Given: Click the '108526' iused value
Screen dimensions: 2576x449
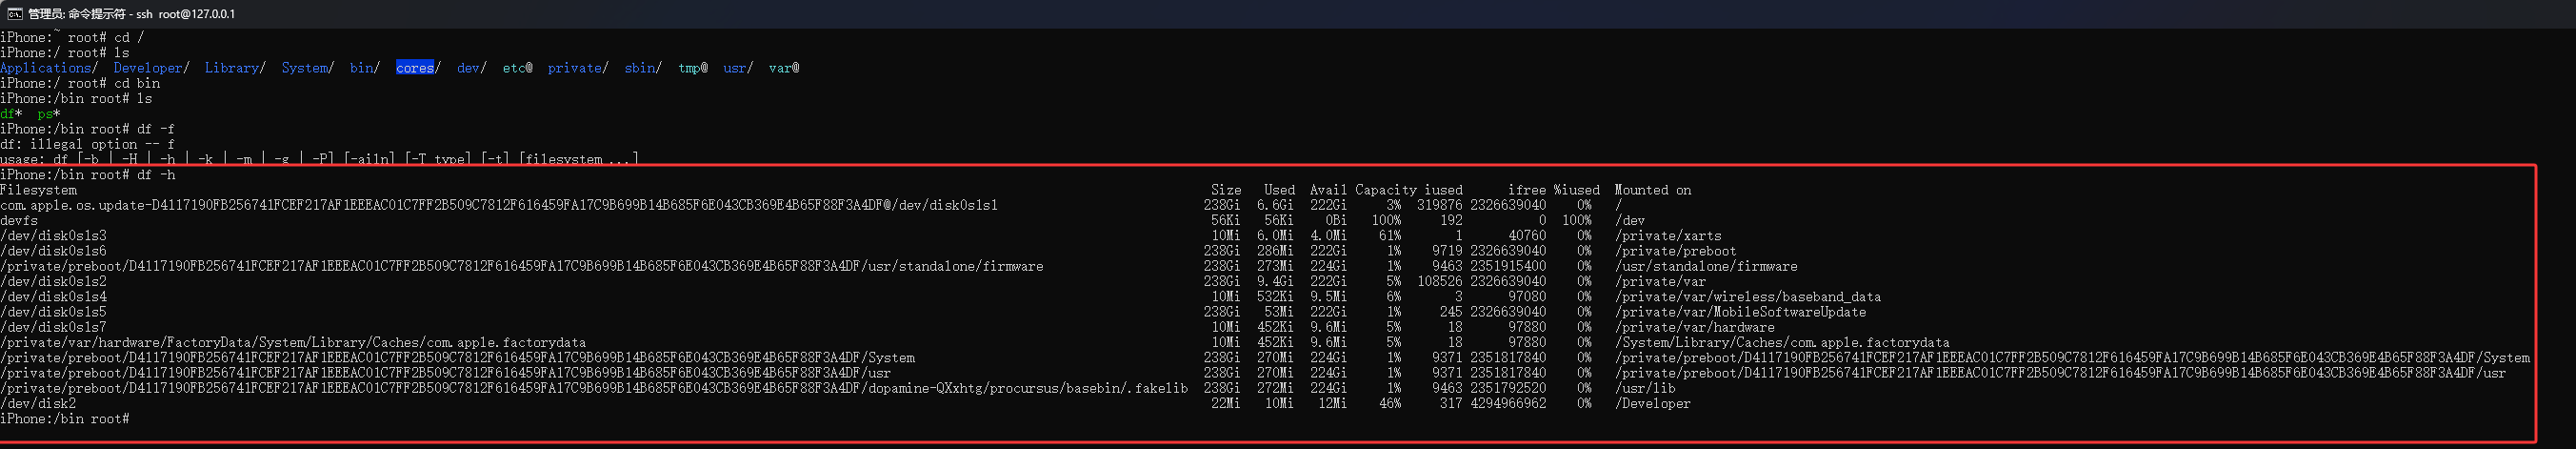Looking at the screenshot, I should point(1440,282).
